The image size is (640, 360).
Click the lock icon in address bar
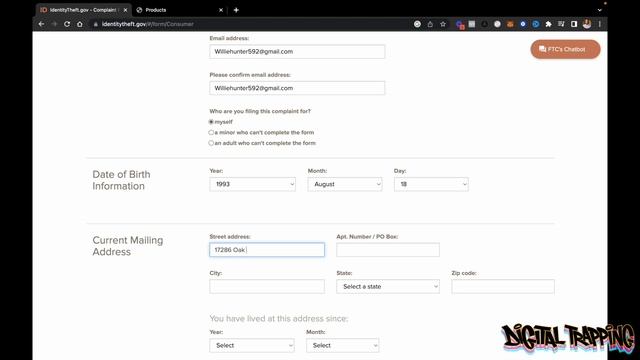96,24
